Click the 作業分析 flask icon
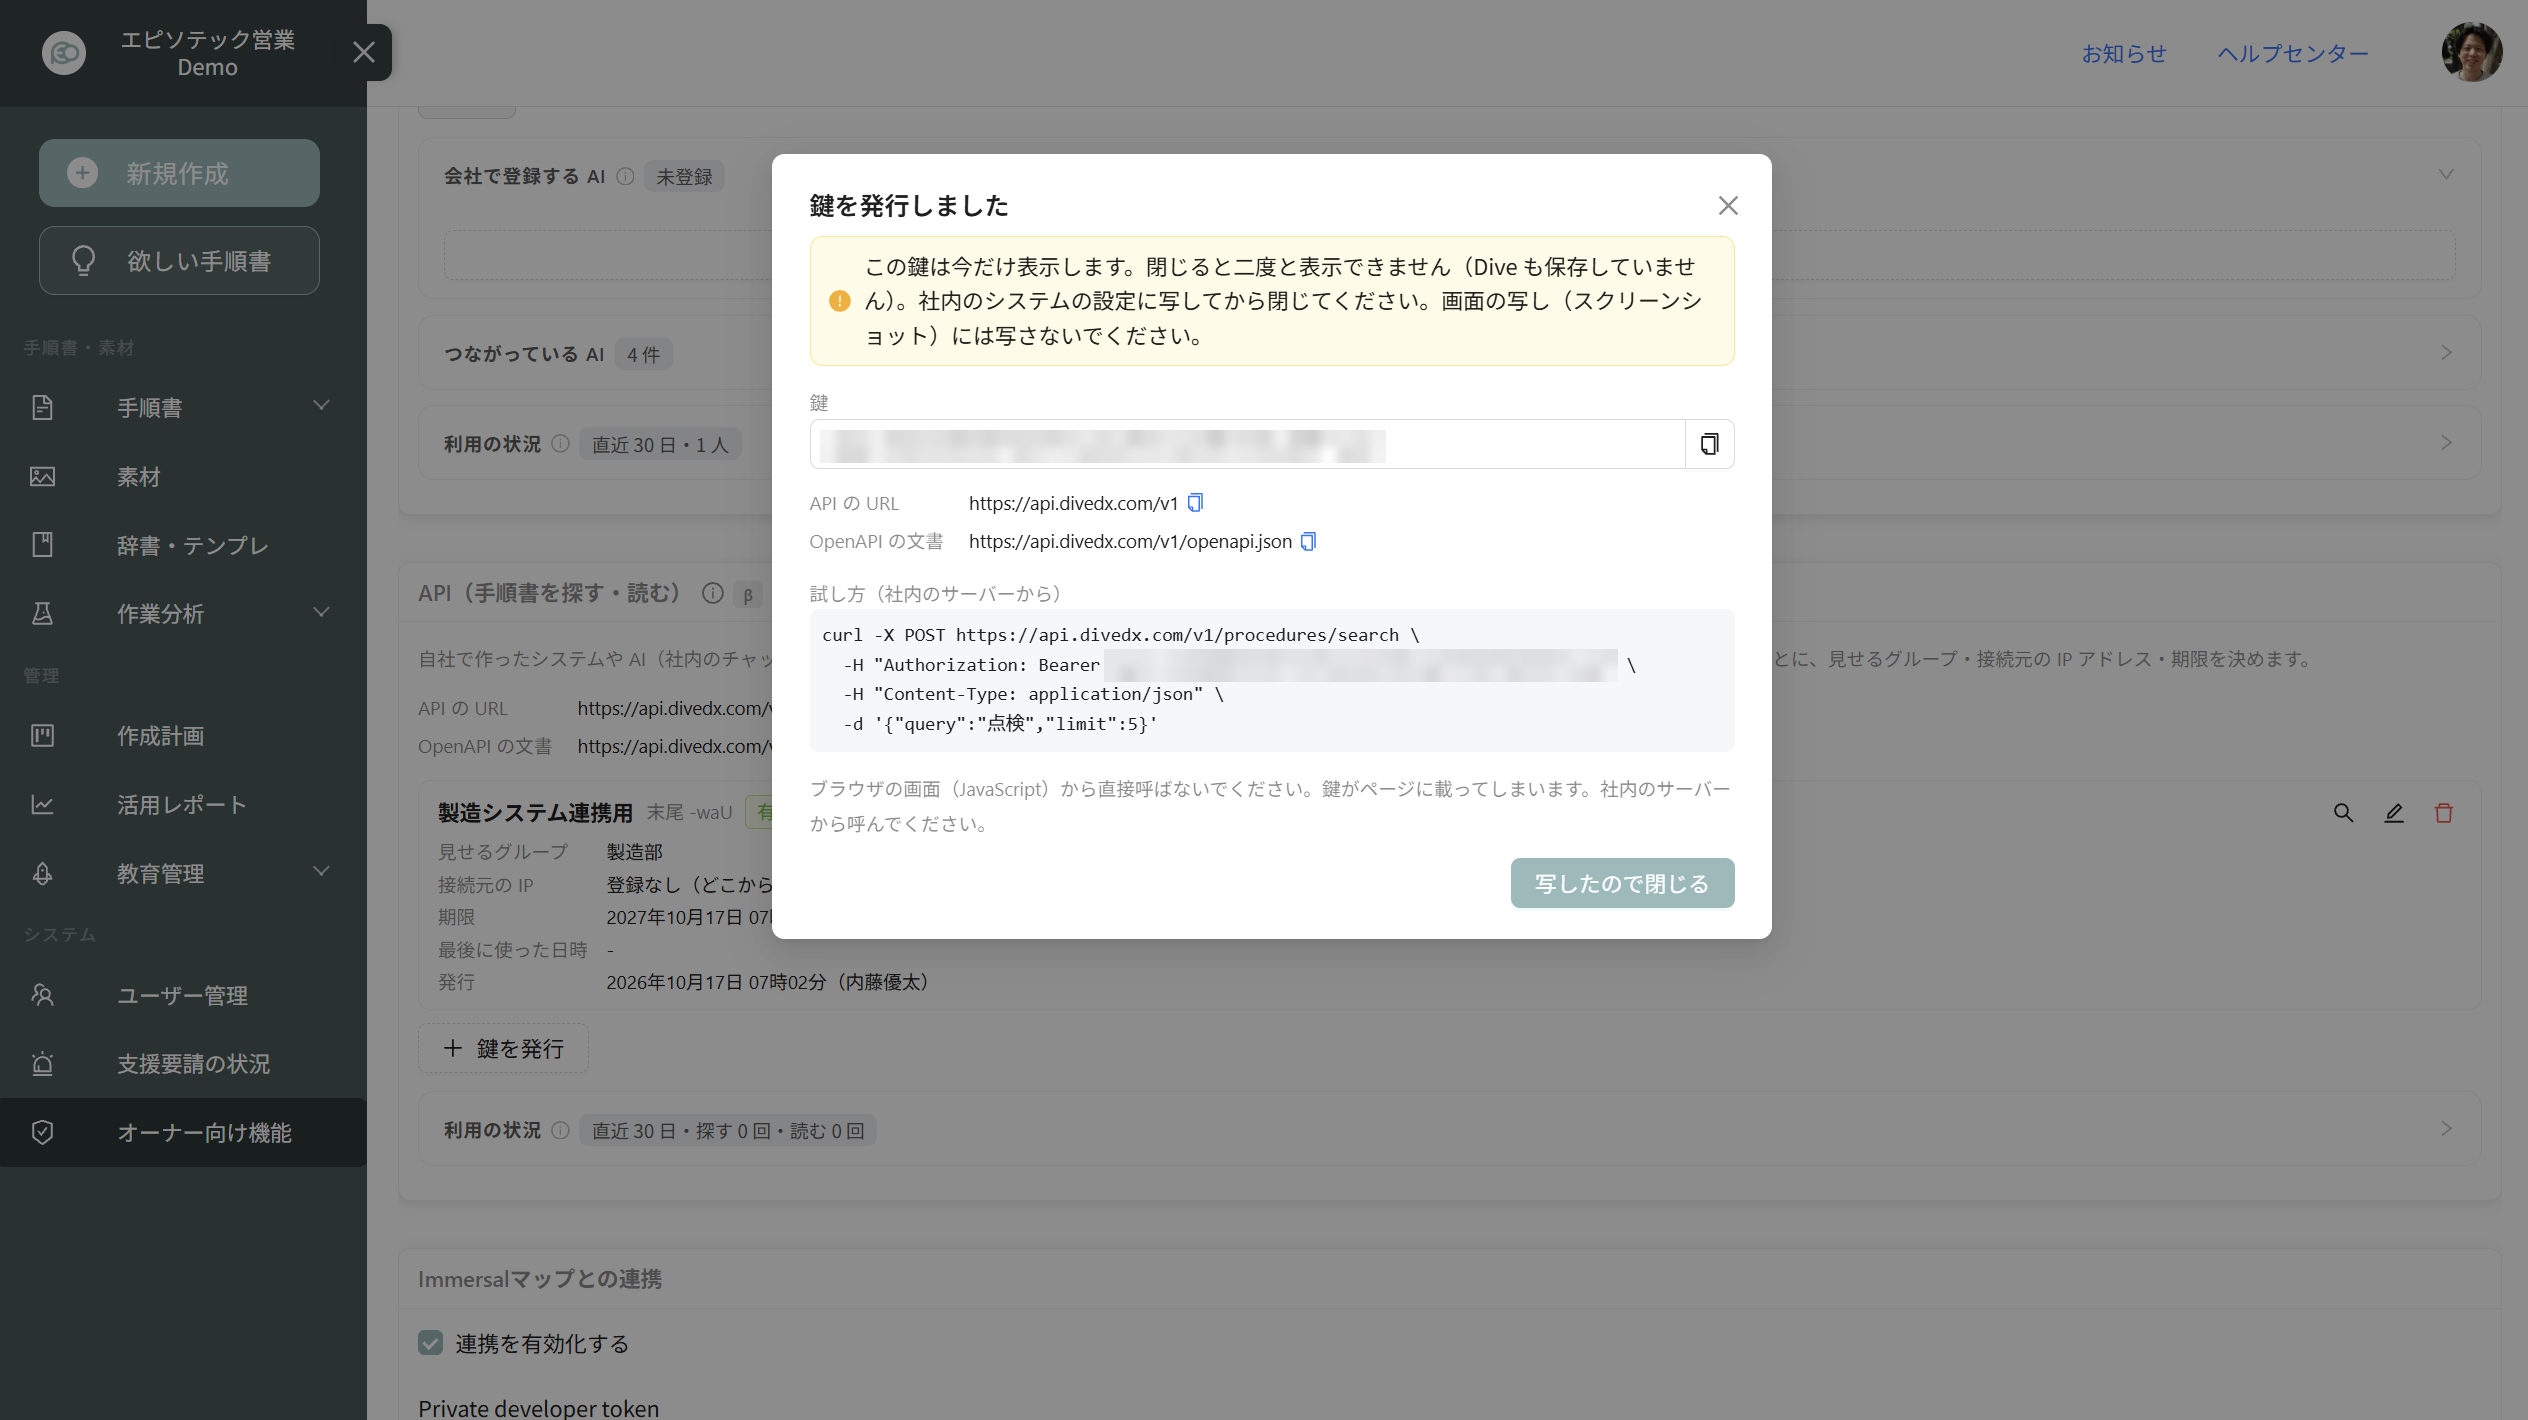This screenshot has width=2528, height=1420. click(42, 613)
